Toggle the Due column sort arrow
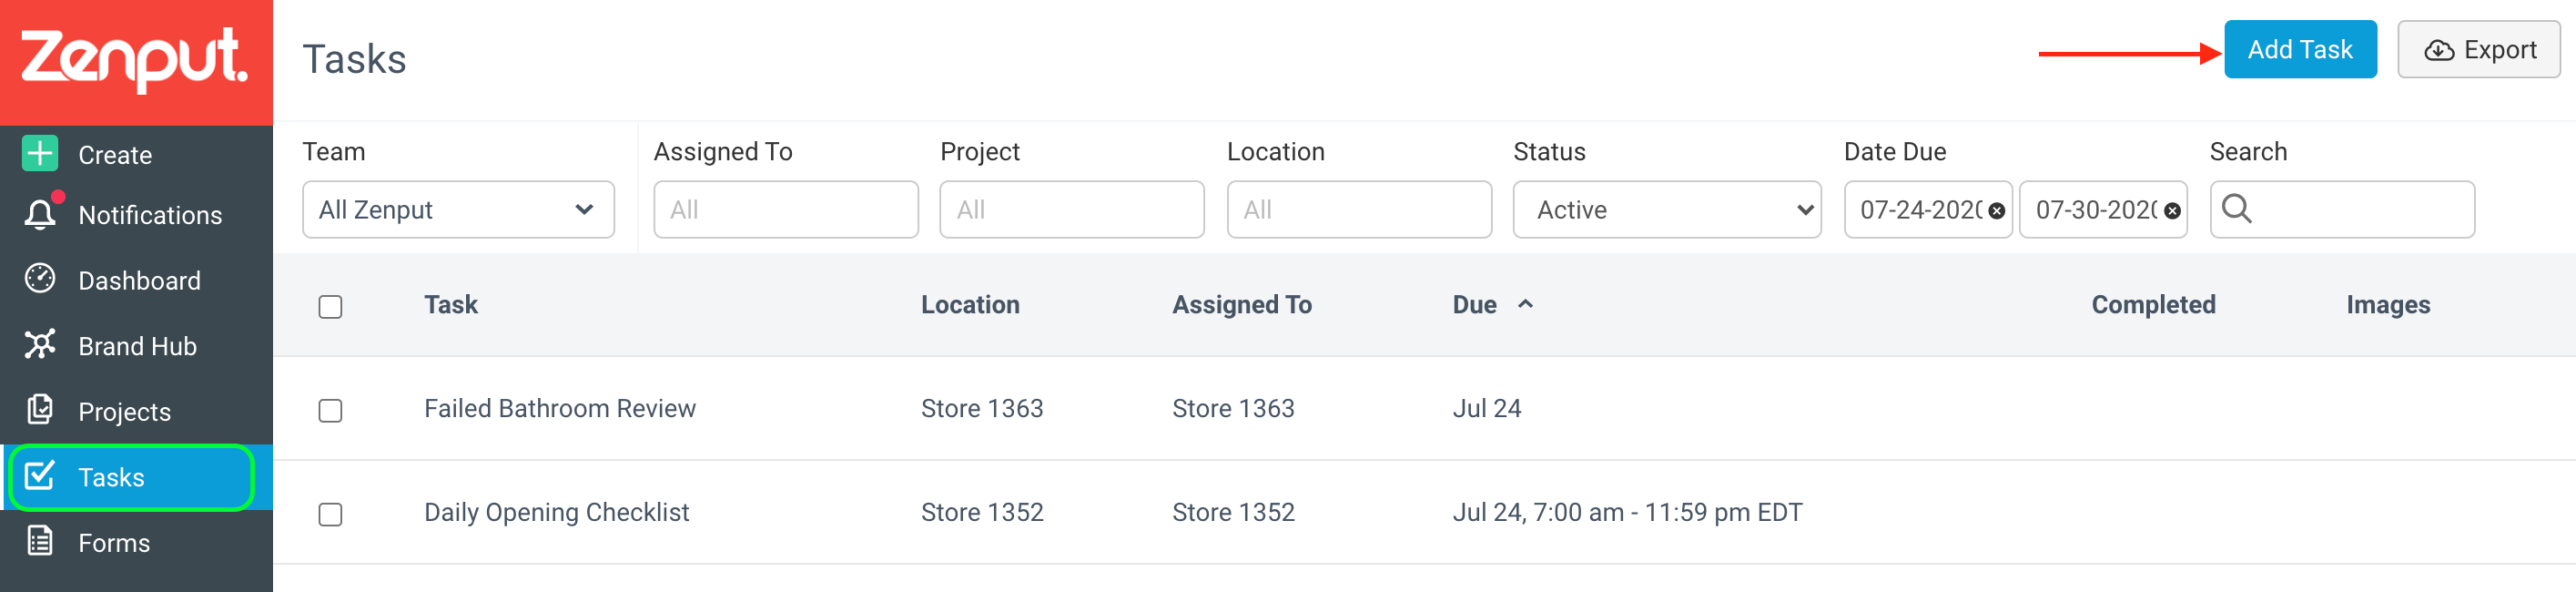 (1525, 304)
